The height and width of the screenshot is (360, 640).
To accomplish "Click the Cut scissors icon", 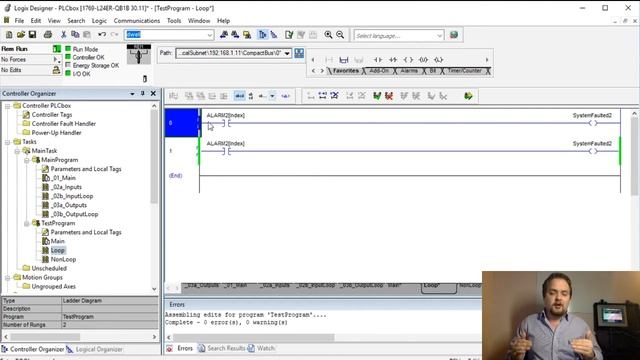I will pyautogui.click(x=64, y=35).
